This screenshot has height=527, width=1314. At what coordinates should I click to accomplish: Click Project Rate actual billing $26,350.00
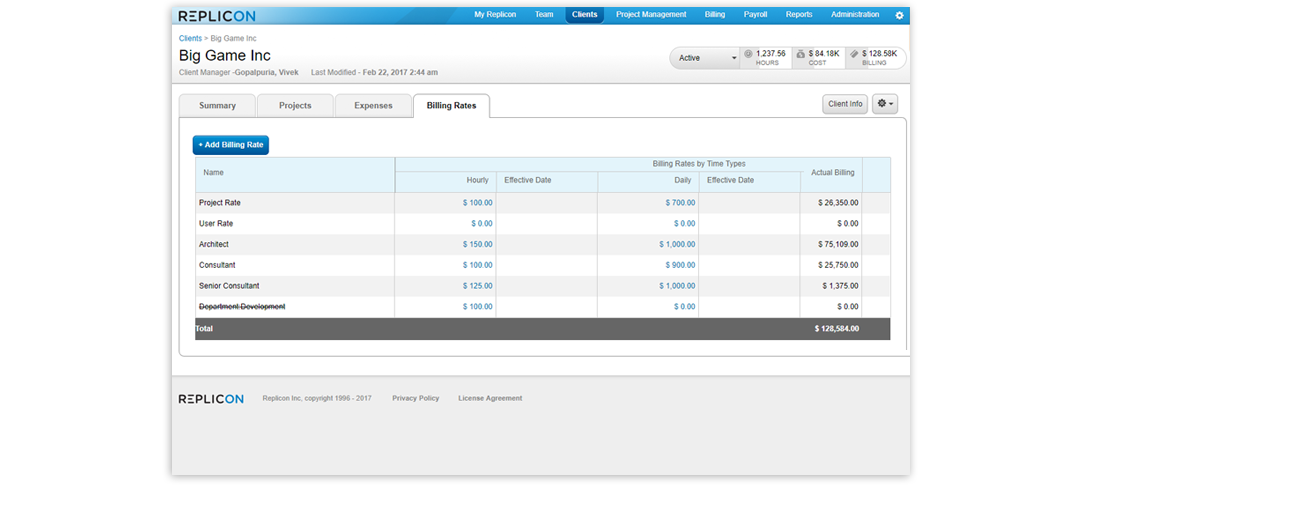click(x=836, y=203)
